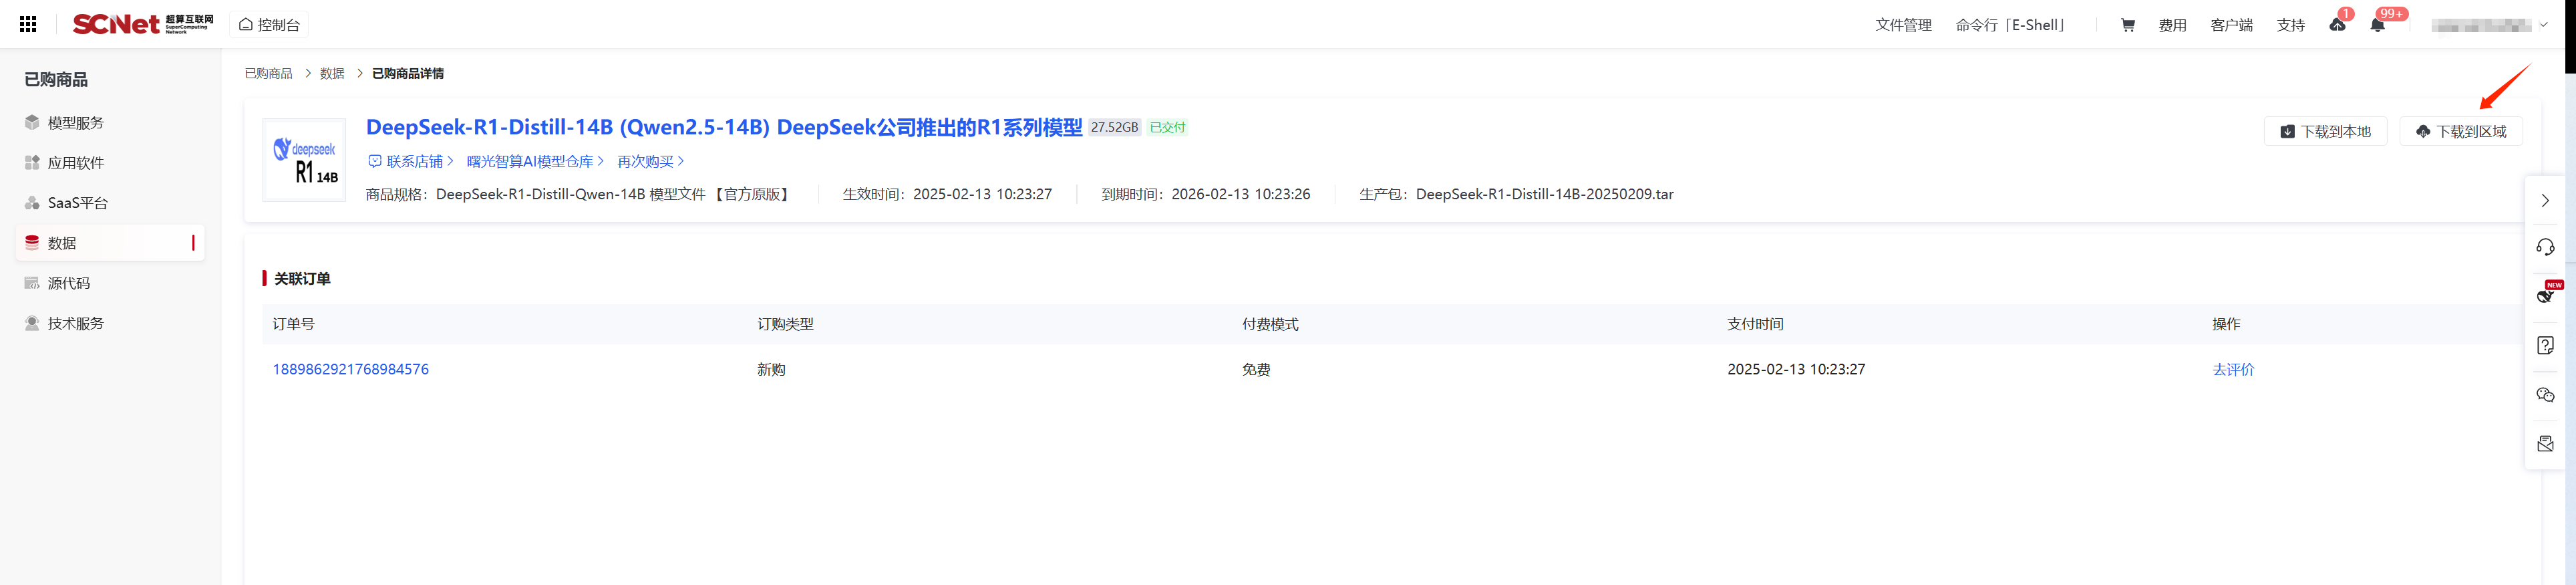Click 下载到区域 button
Viewport: 2576px width, 585px height.
[x=2460, y=131]
